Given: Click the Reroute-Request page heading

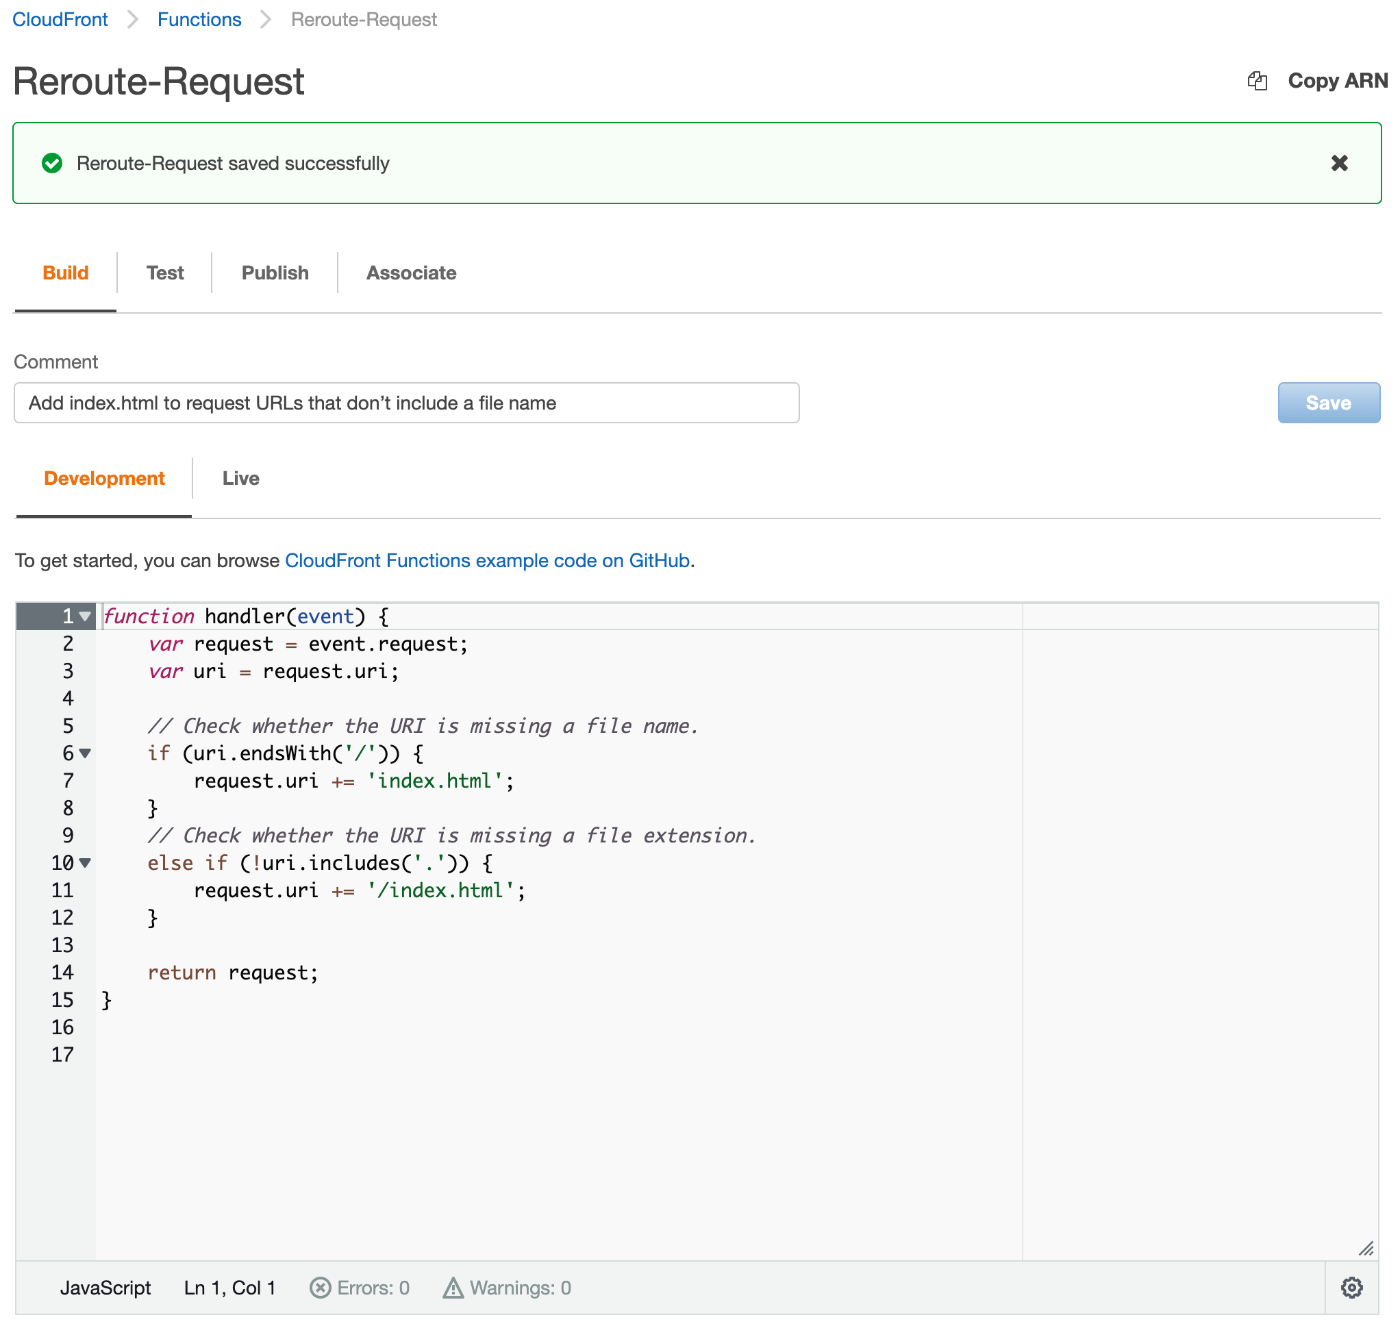Looking at the screenshot, I should click(159, 81).
